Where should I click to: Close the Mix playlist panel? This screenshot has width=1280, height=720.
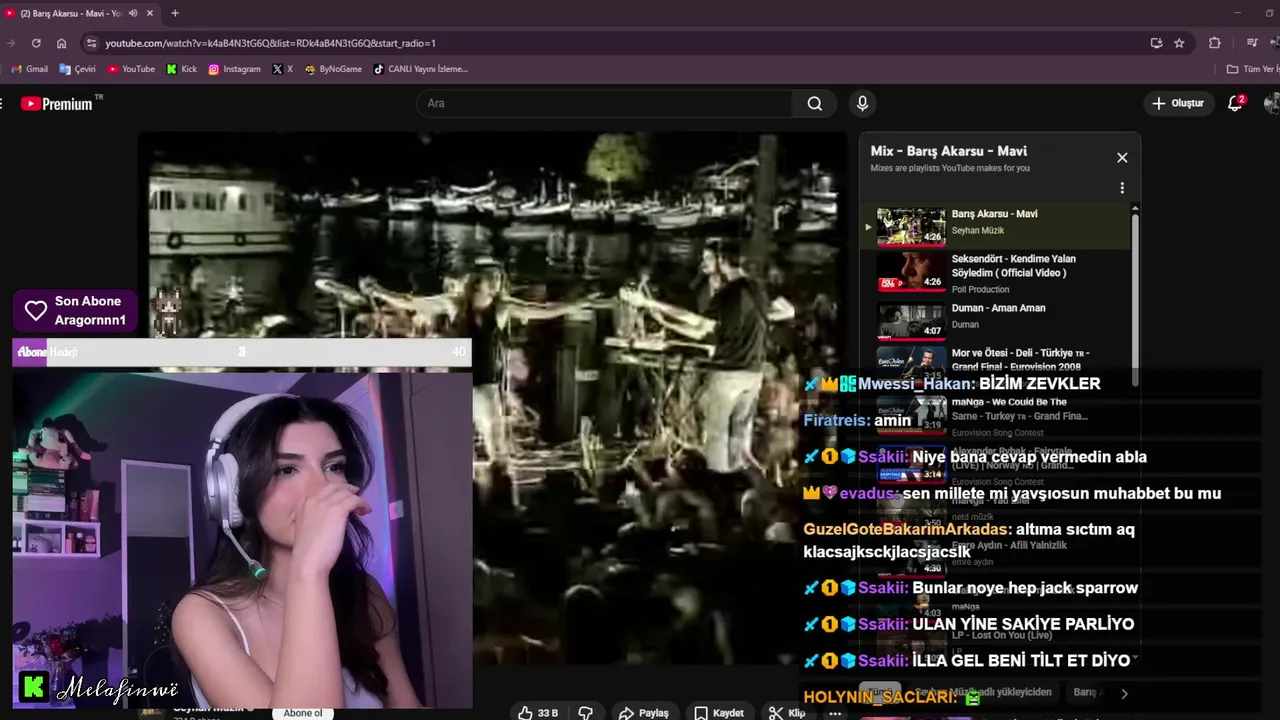click(1122, 157)
